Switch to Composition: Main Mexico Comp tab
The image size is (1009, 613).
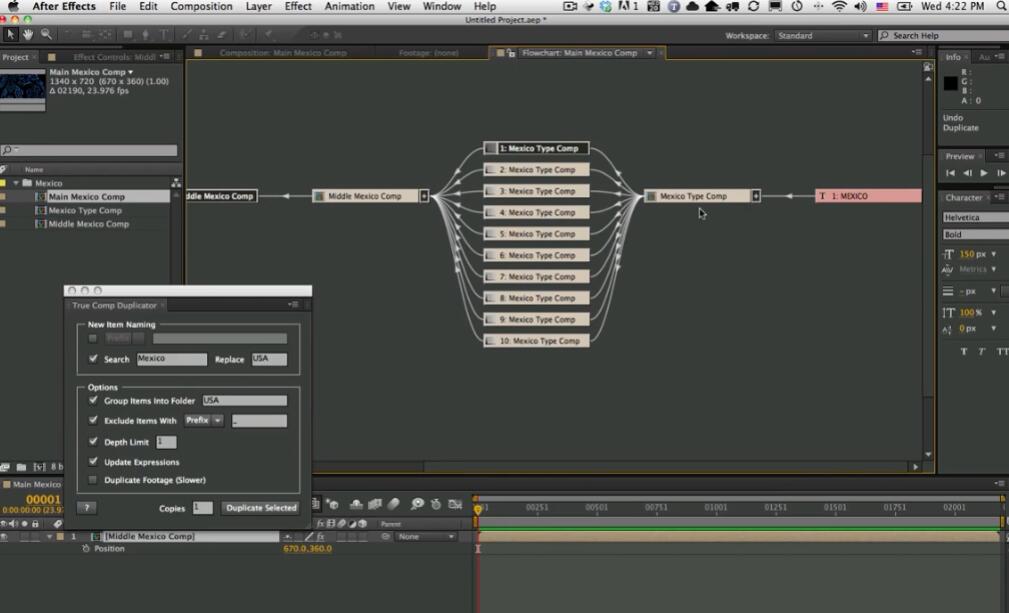(x=282, y=53)
